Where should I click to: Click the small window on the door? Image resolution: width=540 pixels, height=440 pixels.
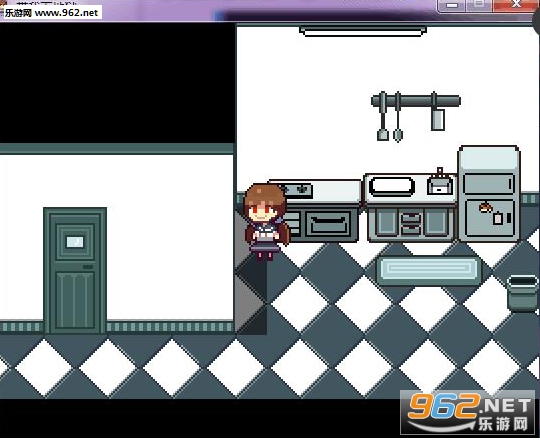[x=75, y=242]
